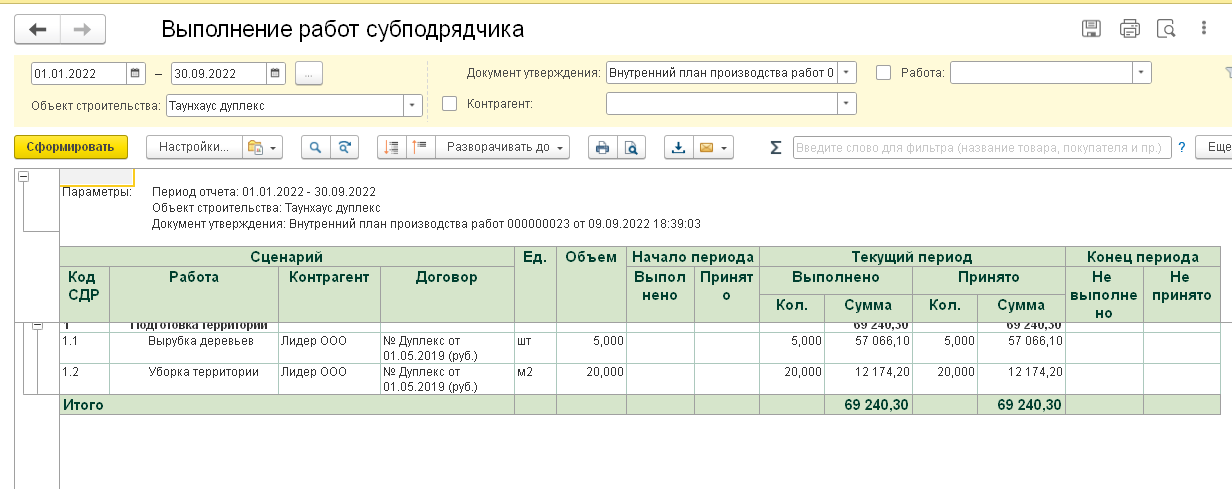The height and width of the screenshot is (489, 1232).
Task: Click the sigma sum icon
Action: point(776,148)
